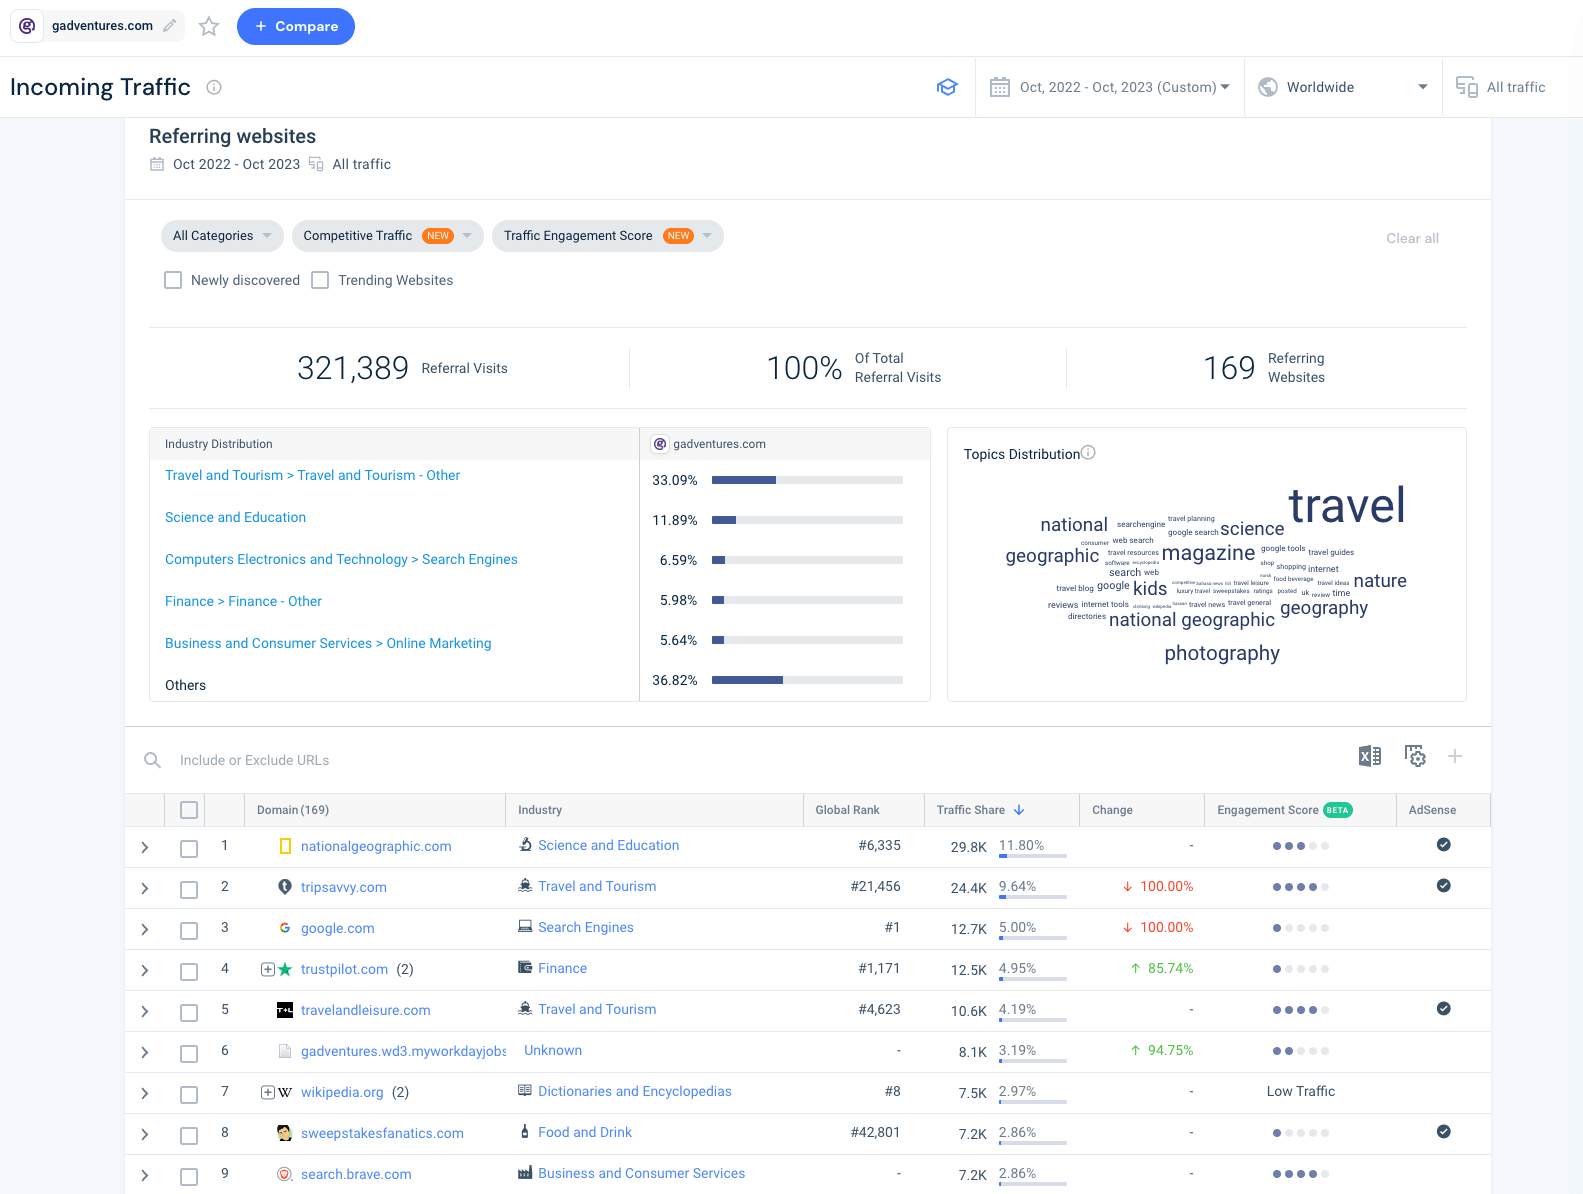This screenshot has height=1194, width=1583.
Task: Click Clear all filters
Action: point(1412,238)
